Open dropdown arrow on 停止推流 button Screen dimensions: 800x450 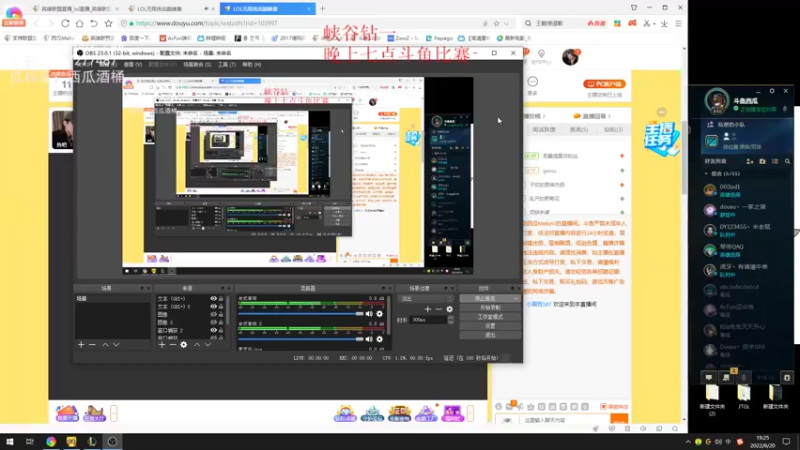[x=515, y=298]
